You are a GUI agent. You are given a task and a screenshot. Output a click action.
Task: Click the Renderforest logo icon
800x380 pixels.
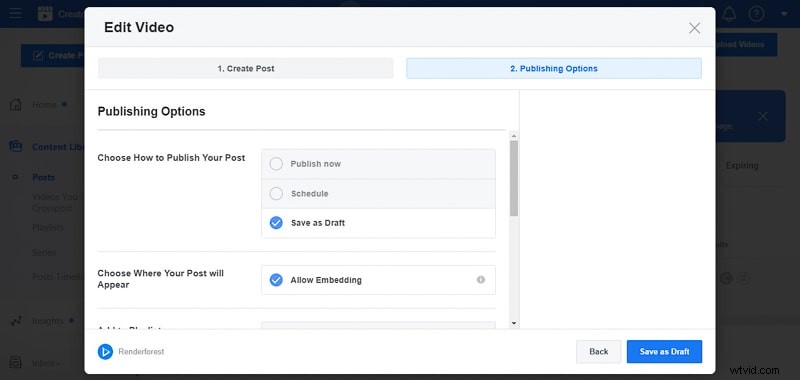tap(105, 351)
